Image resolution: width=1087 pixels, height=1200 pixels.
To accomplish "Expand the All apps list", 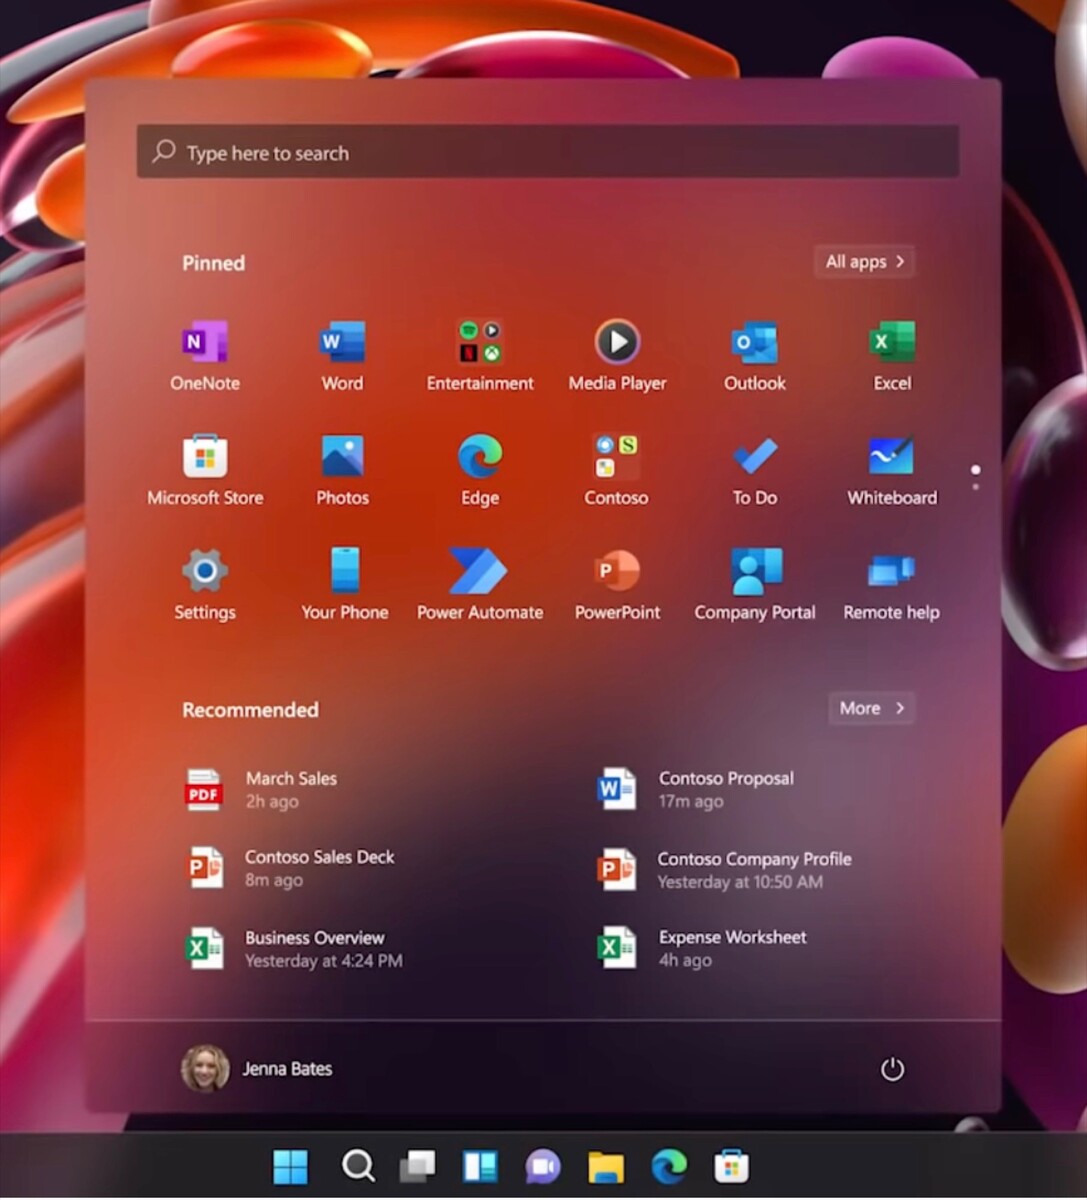I will click(865, 262).
